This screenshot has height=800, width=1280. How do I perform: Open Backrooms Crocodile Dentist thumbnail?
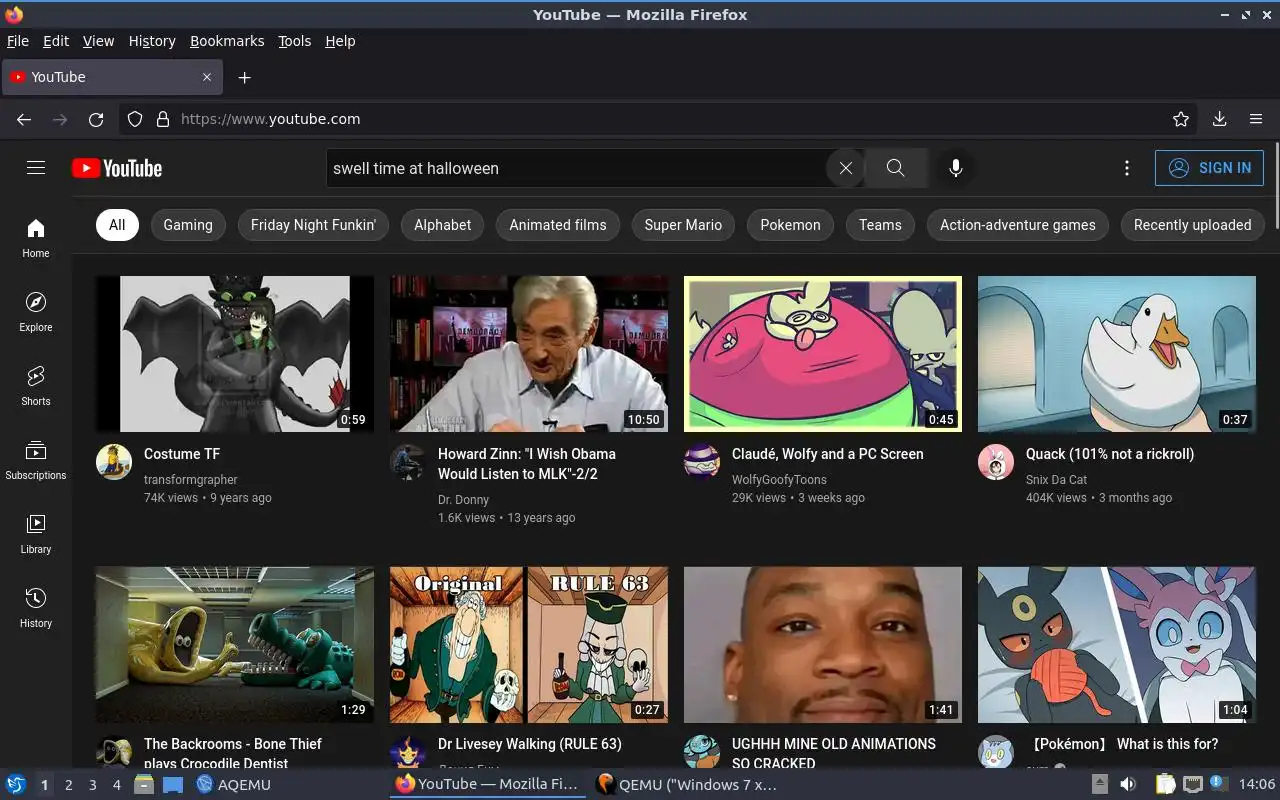[235, 645]
